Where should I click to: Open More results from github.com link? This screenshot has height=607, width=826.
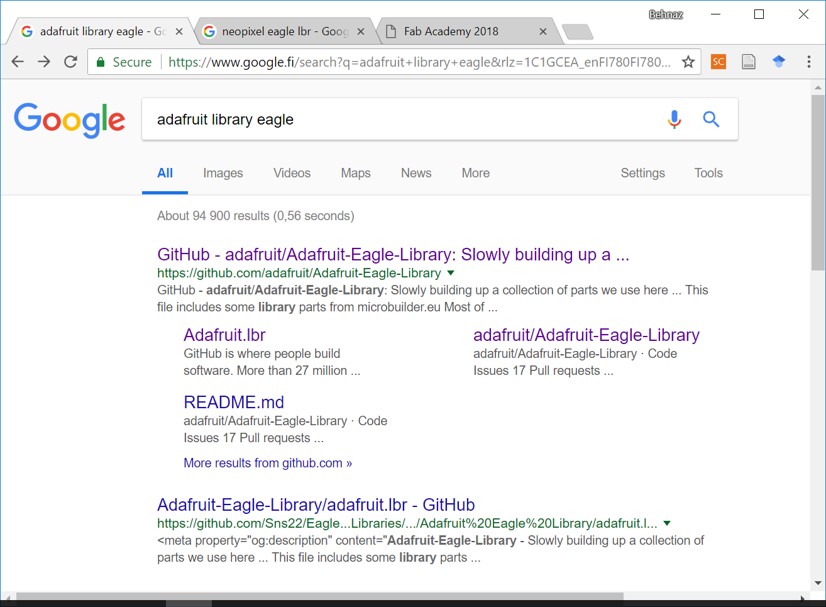point(268,463)
